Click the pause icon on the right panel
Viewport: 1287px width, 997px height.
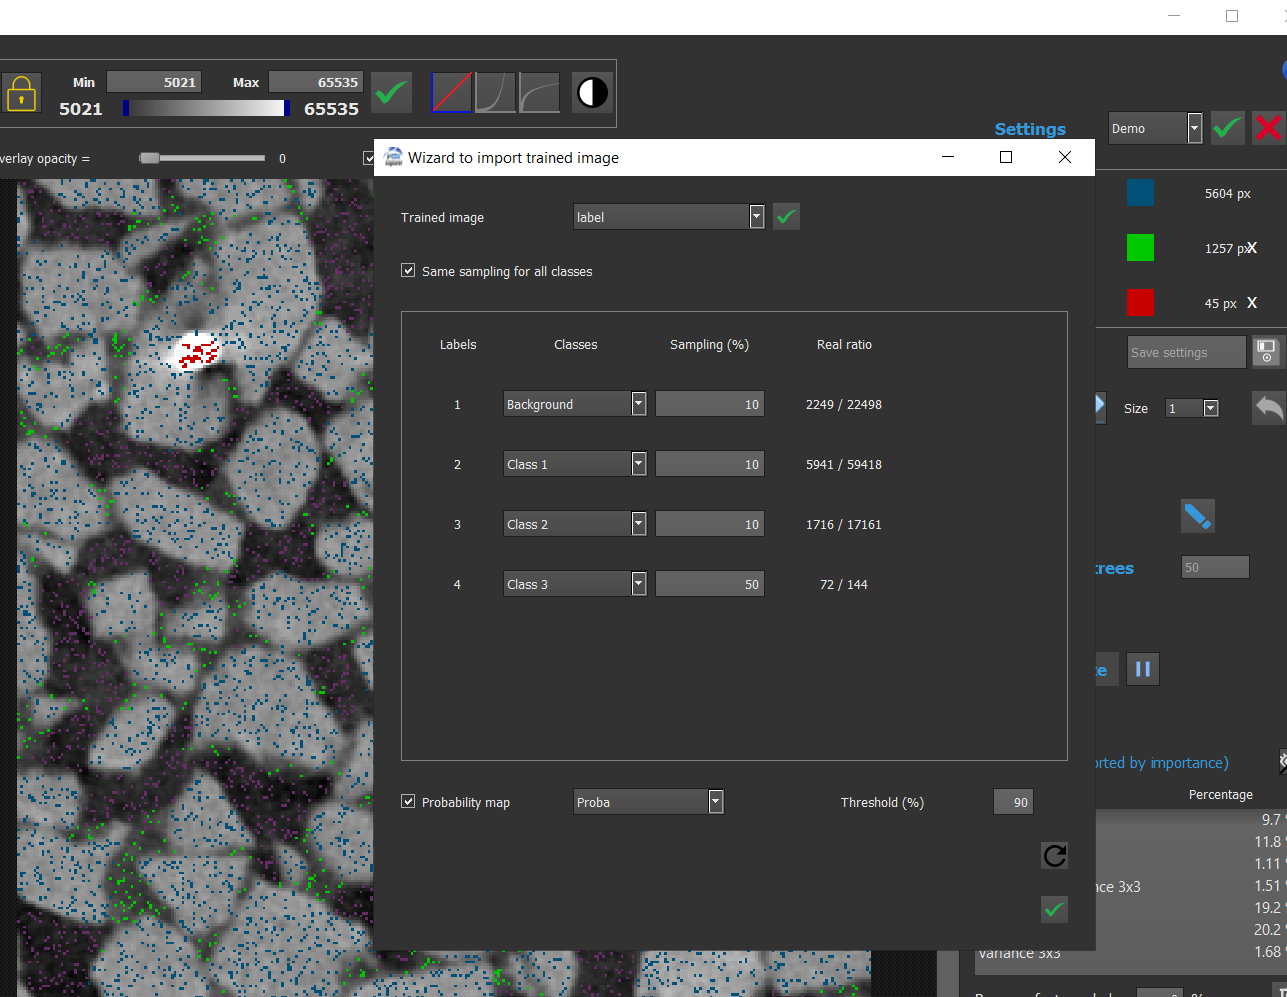[x=1142, y=668]
